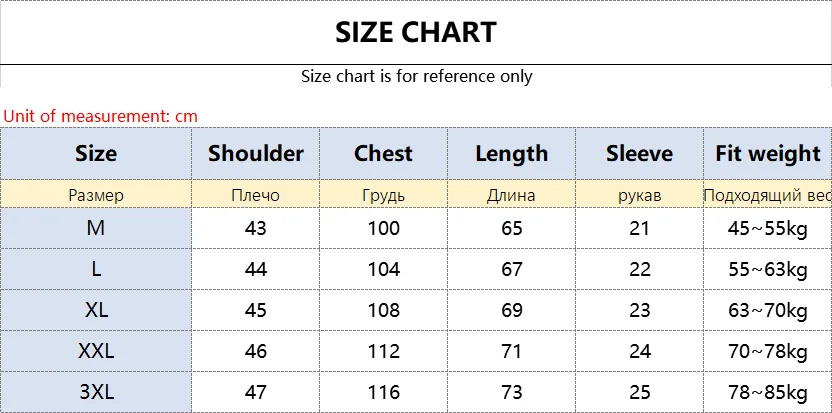
Task: Click the Length column header
Action: pyautogui.click(x=512, y=153)
